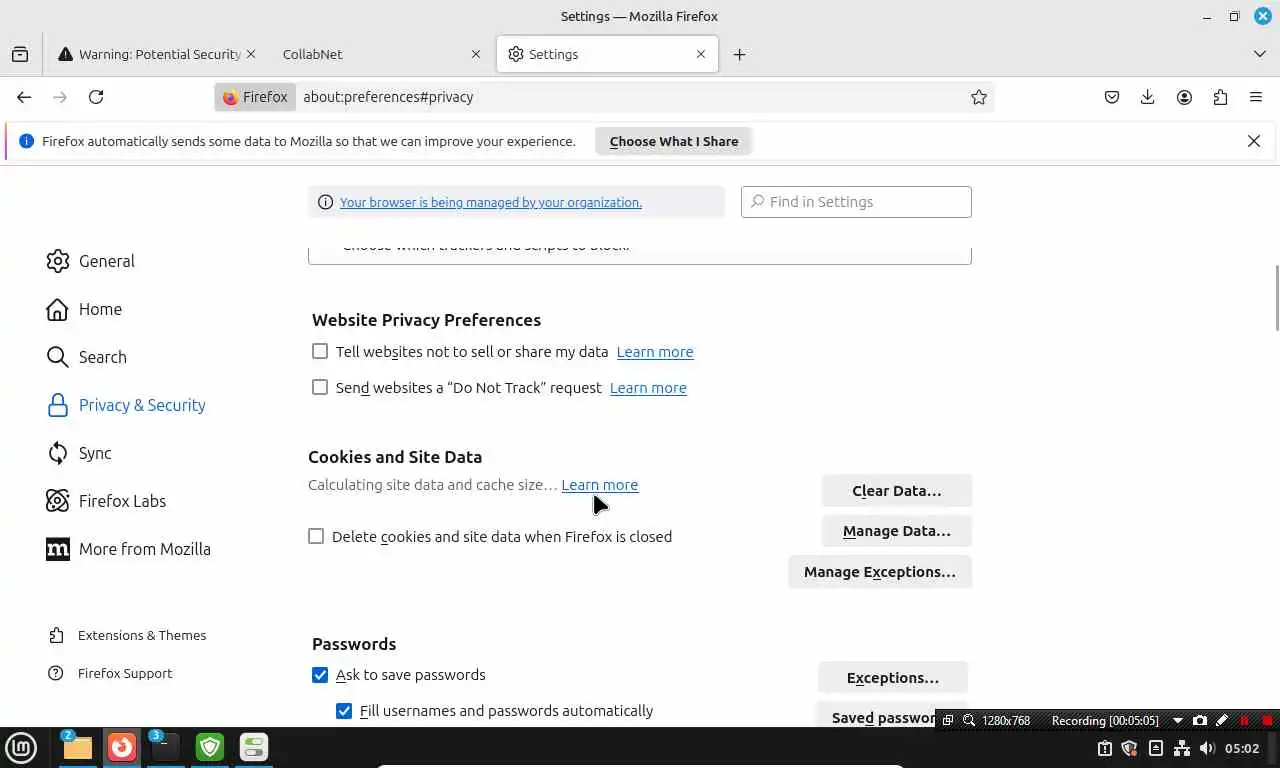Open the Extensions puzzle icon
The image size is (1280, 768).
point(1220,97)
